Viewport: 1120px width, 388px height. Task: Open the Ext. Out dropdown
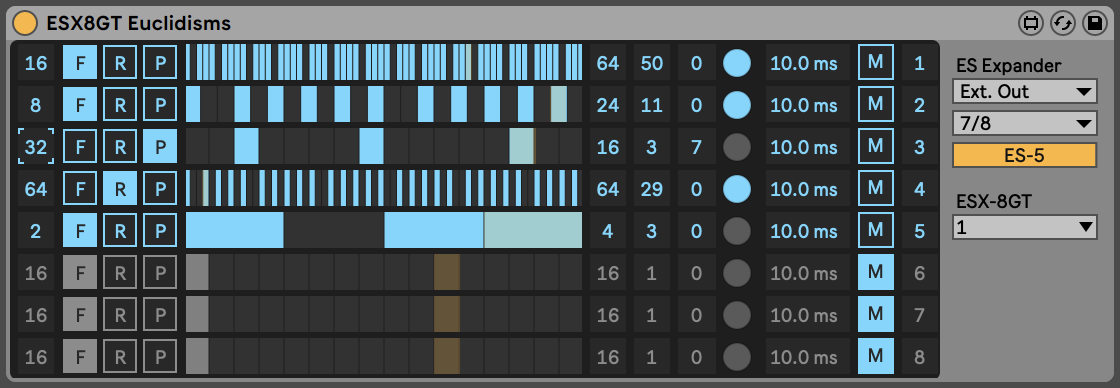point(1024,91)
